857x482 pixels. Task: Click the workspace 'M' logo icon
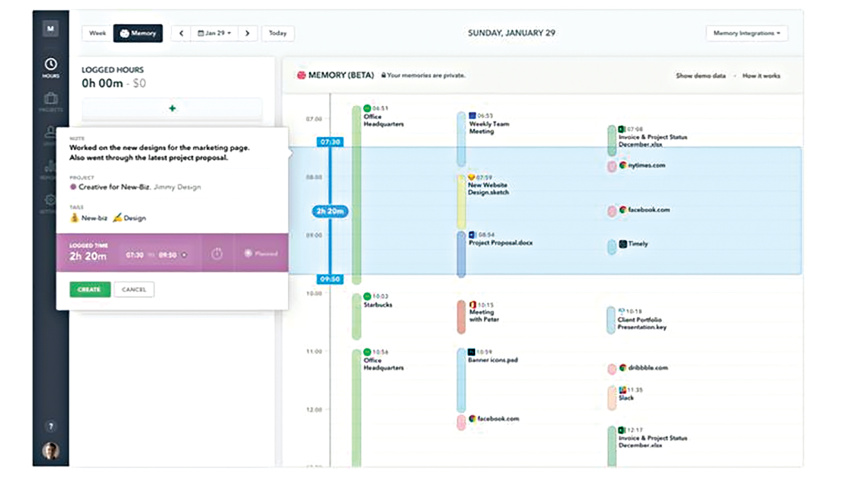[x=50, y=29]
